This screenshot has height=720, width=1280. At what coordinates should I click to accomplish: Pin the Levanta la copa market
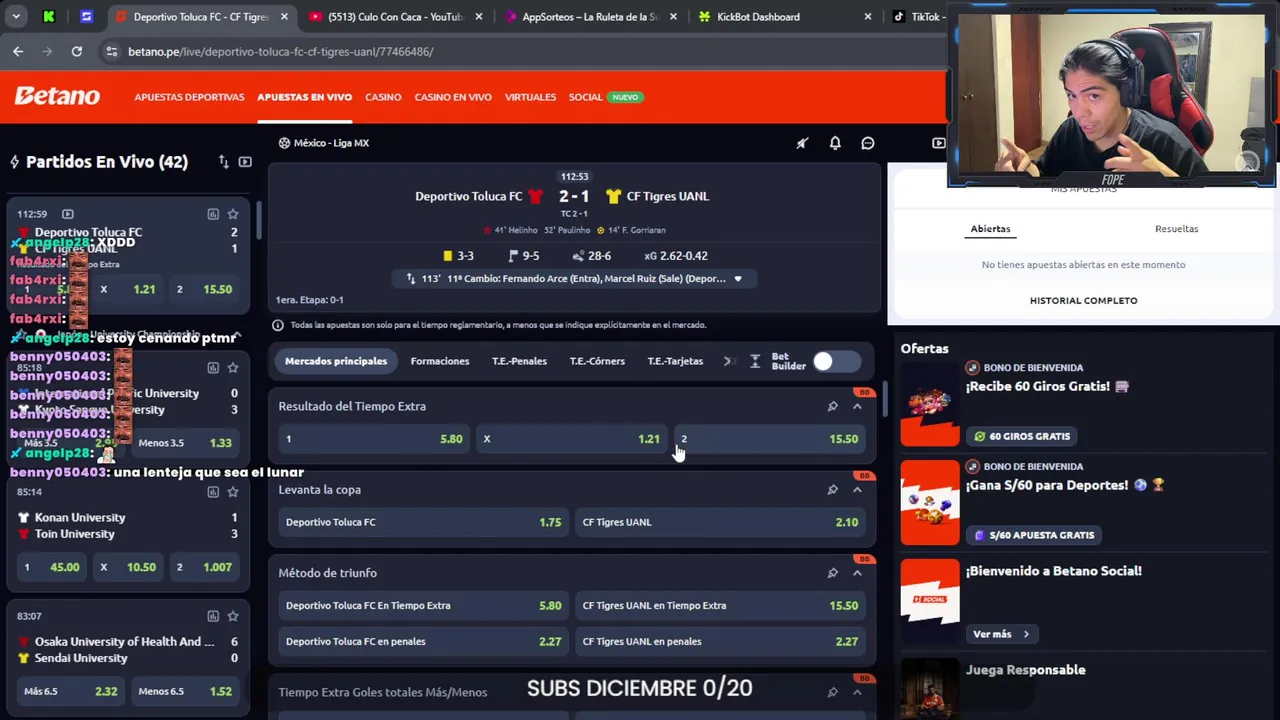pos(832,490)
